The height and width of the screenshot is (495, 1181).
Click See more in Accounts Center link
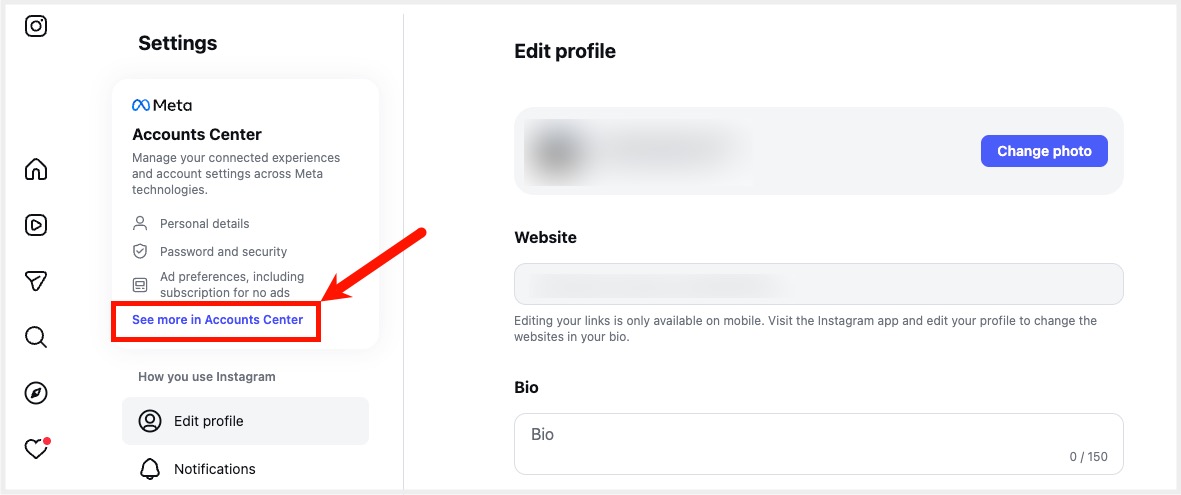217,320
